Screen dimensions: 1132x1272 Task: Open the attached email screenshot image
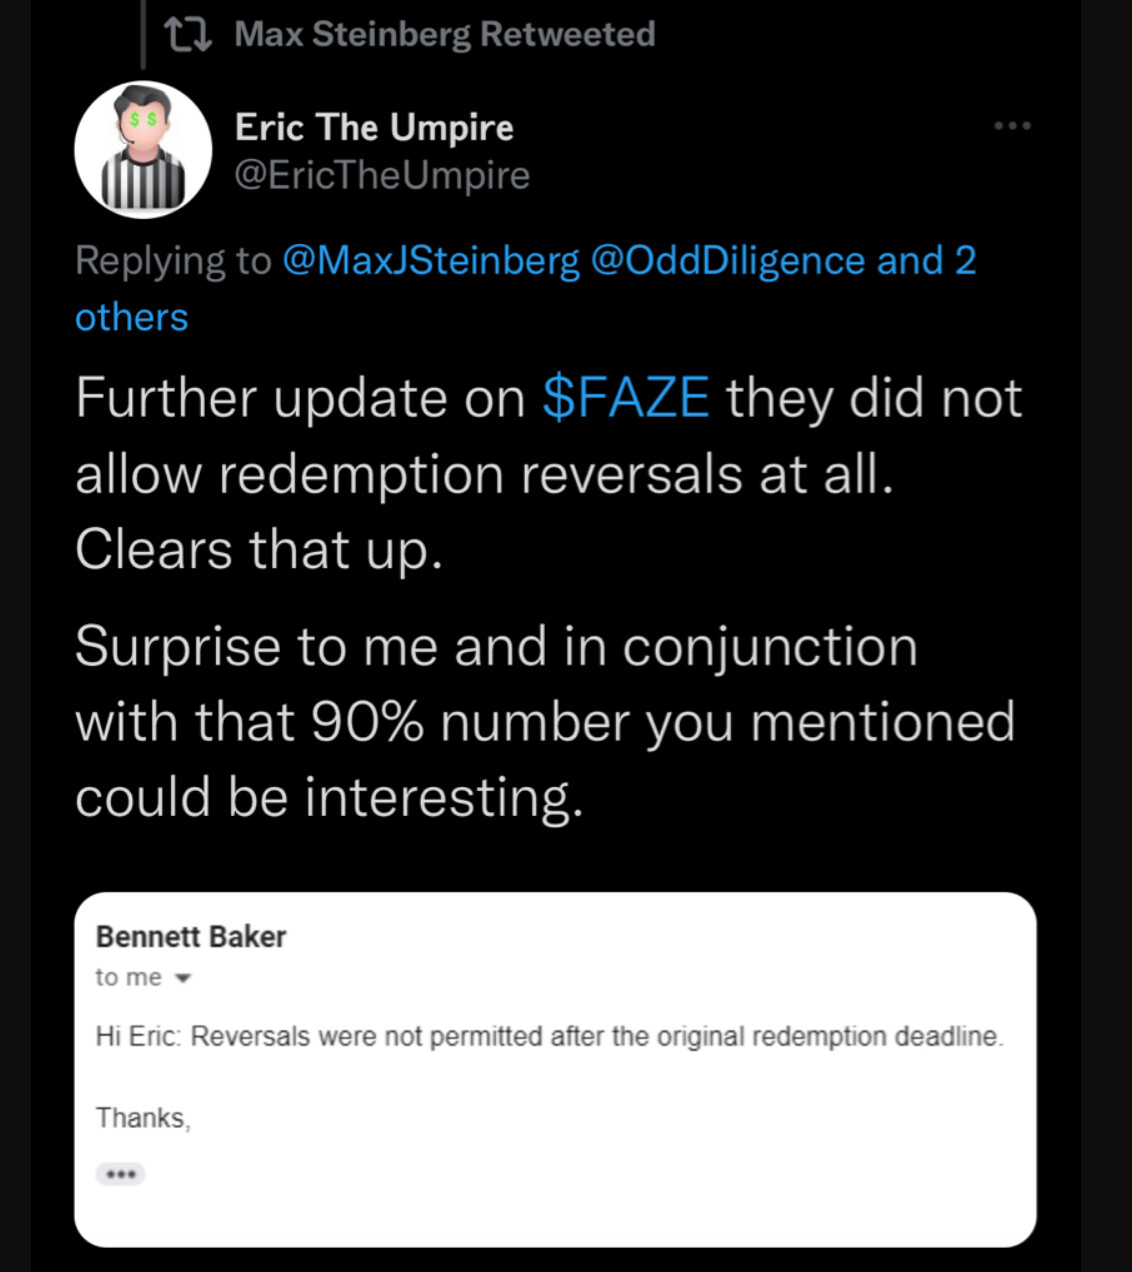point(555,1069)
